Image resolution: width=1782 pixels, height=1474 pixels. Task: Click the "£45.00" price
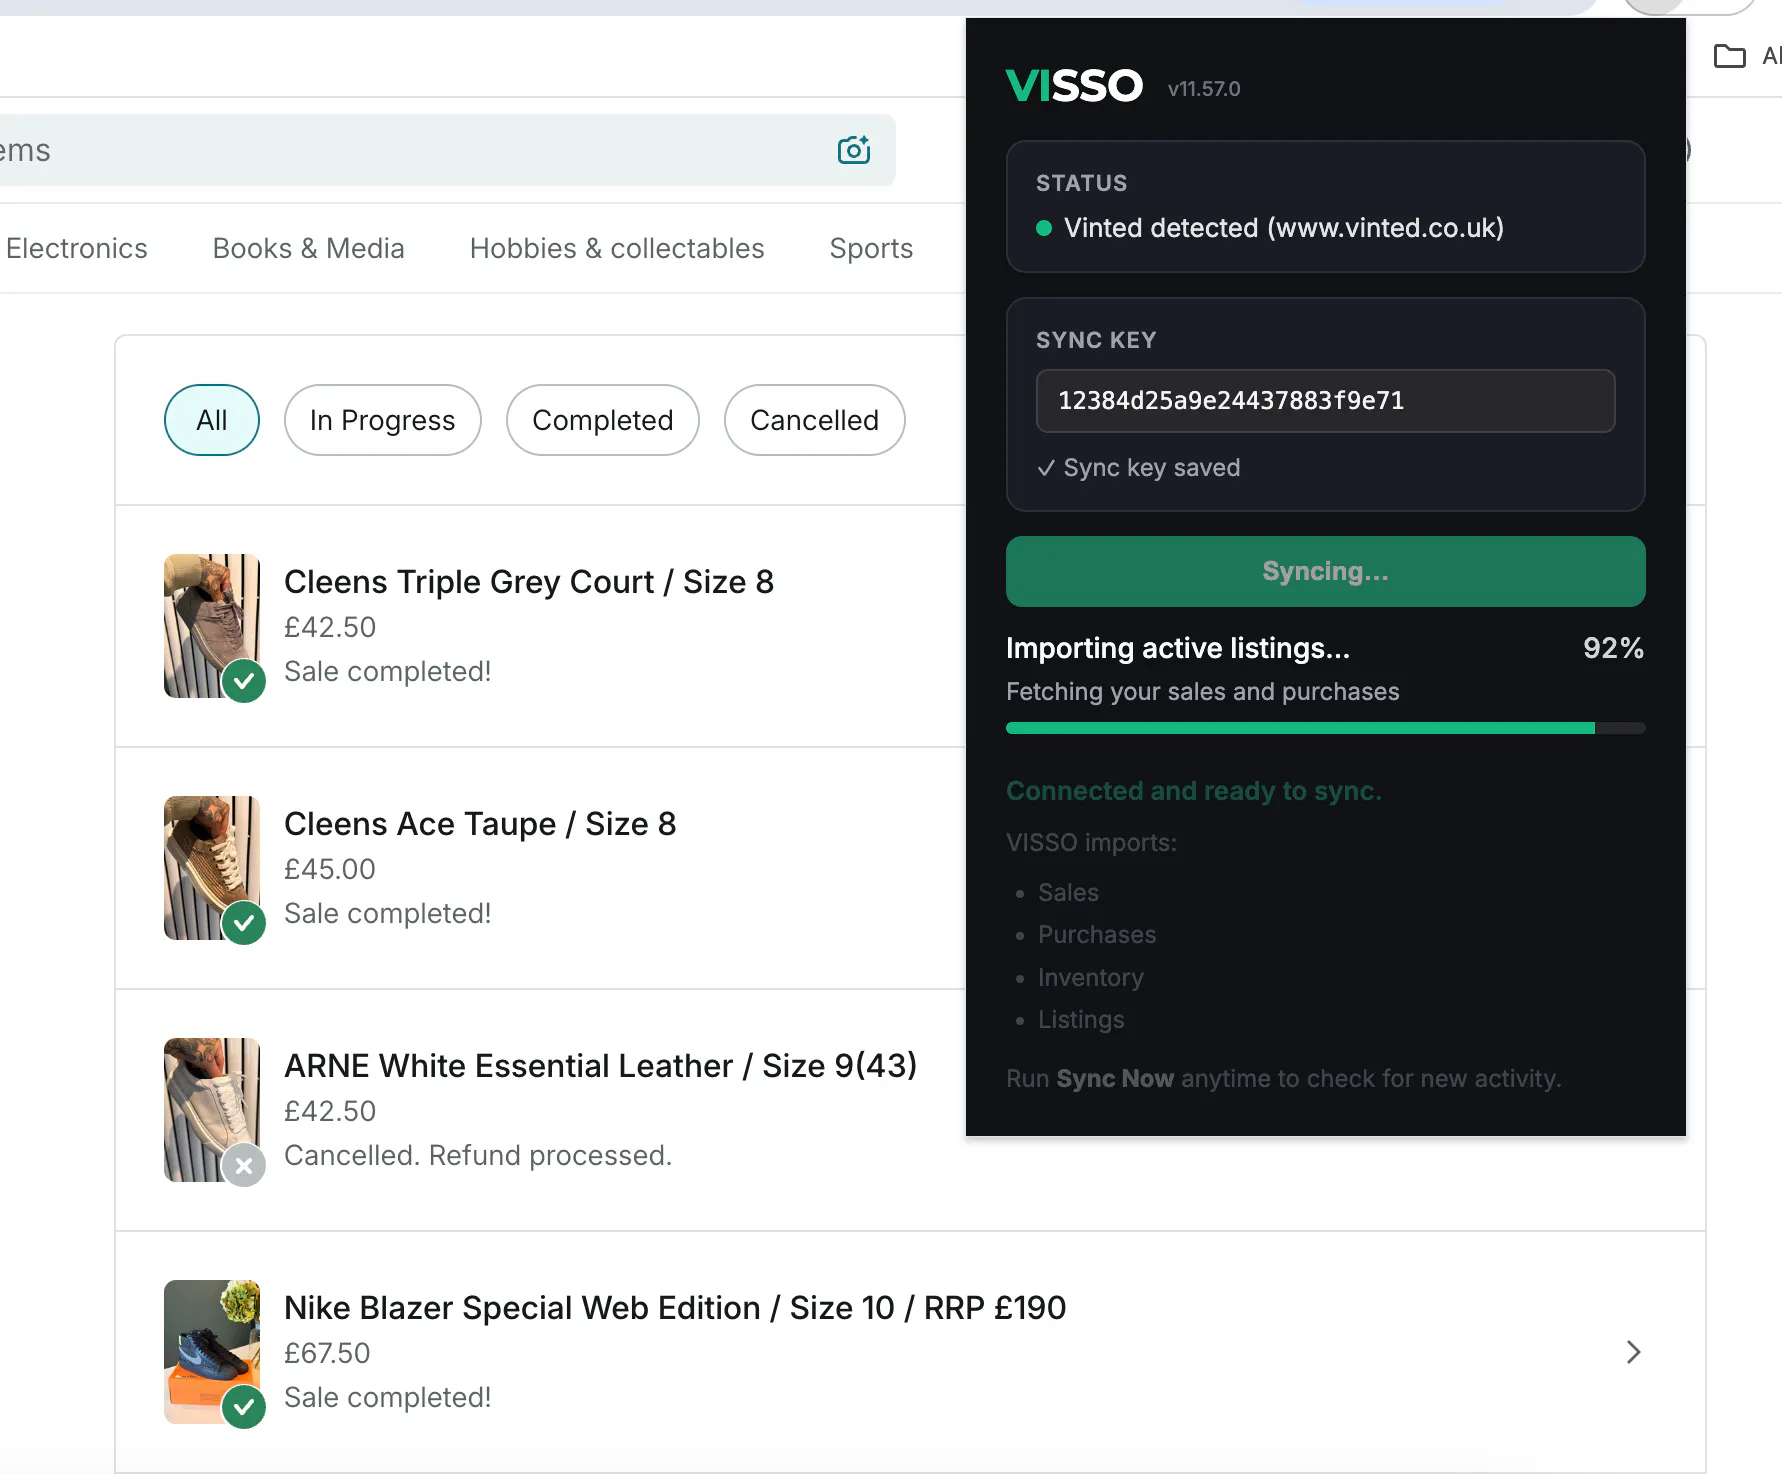[x=330, y=869]
